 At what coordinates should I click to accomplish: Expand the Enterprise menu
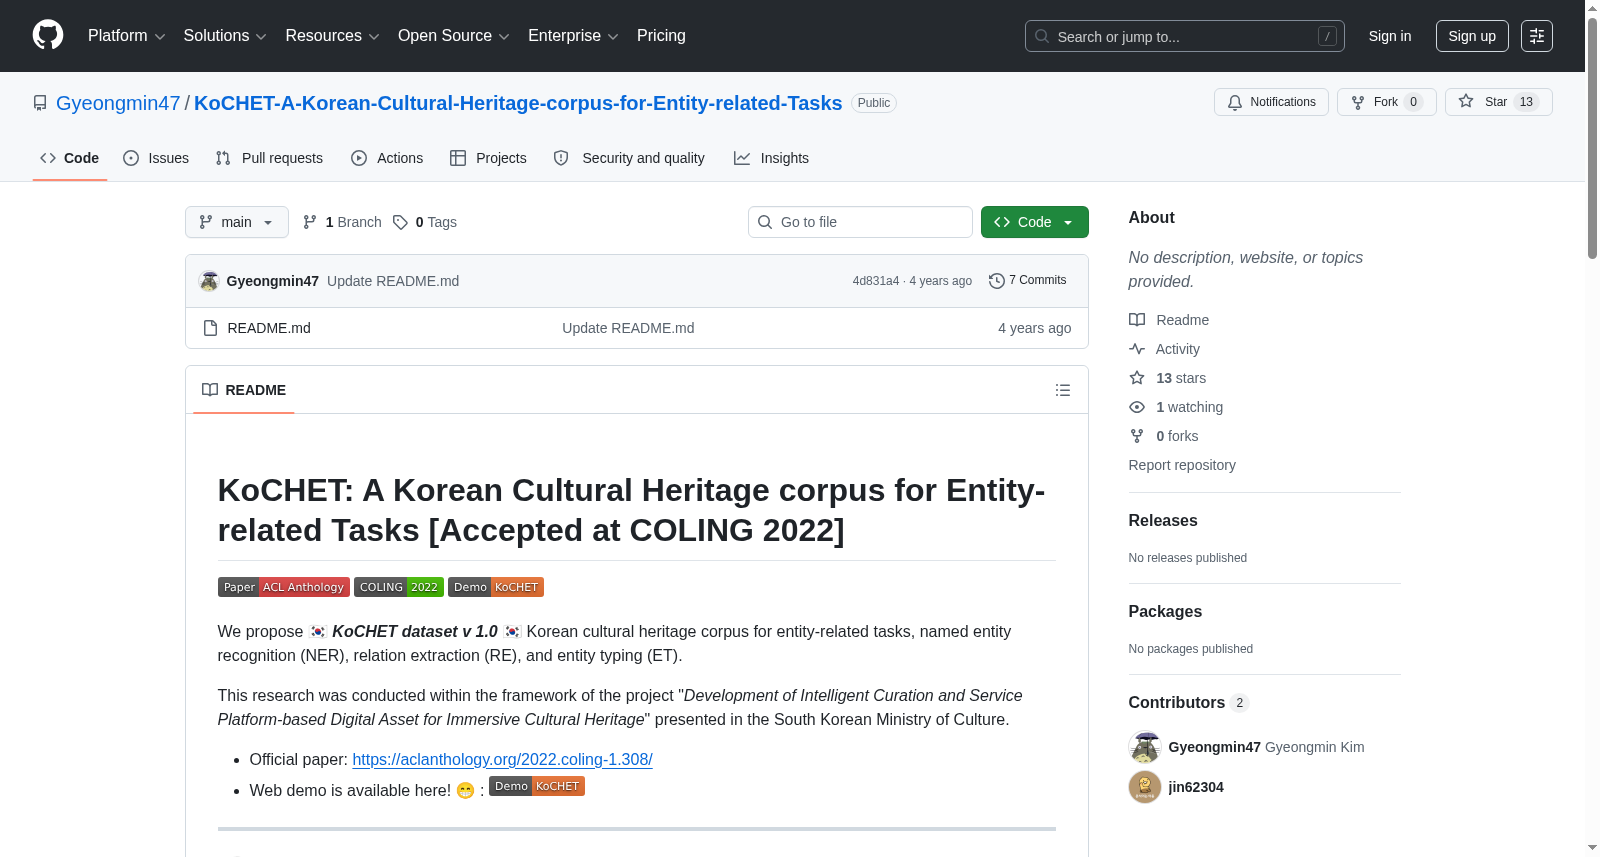click(573, 36)
